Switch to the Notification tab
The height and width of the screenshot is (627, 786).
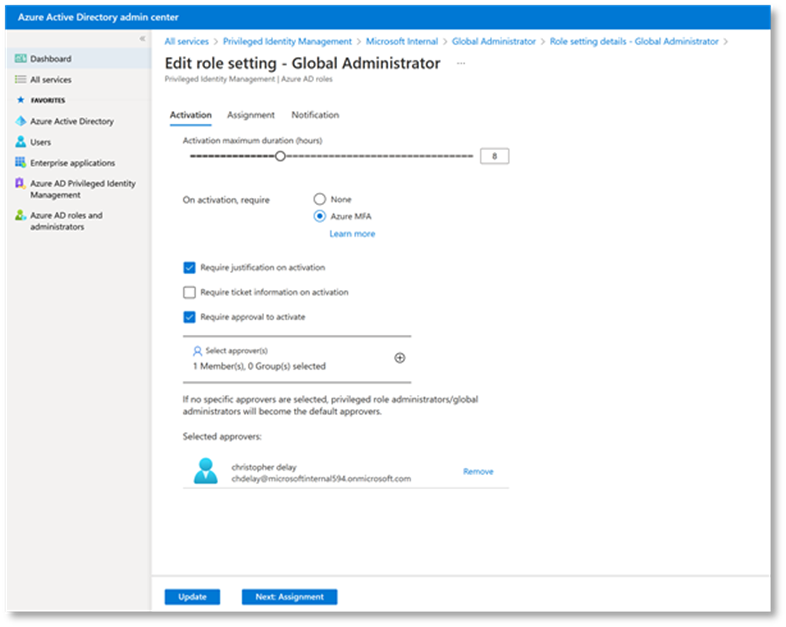tap(315, 115)
